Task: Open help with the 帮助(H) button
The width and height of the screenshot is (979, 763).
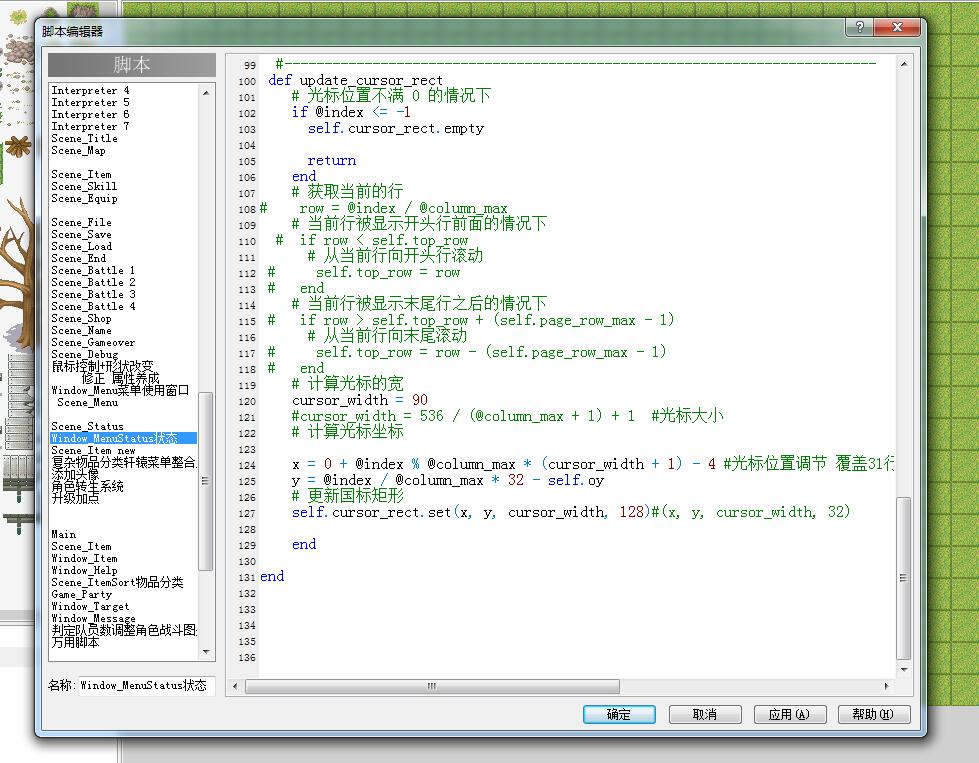Action: point(873,714)
